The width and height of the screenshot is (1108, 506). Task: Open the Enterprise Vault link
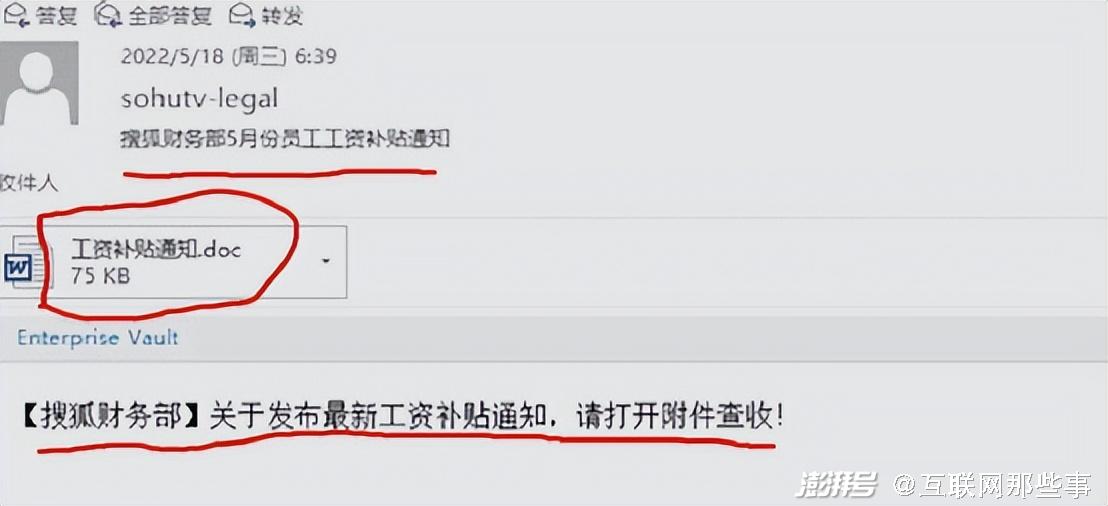point(98,338)
